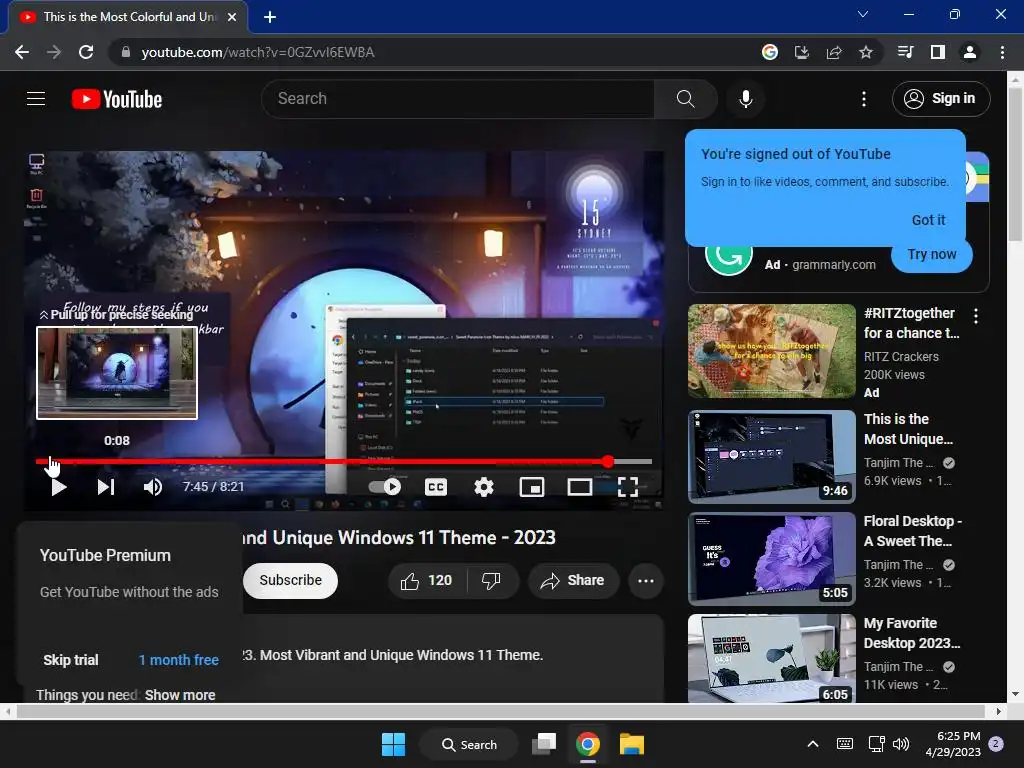
Task: Install app via download toolbar icon
Action: pyautogui.click(x=801, y=52)
